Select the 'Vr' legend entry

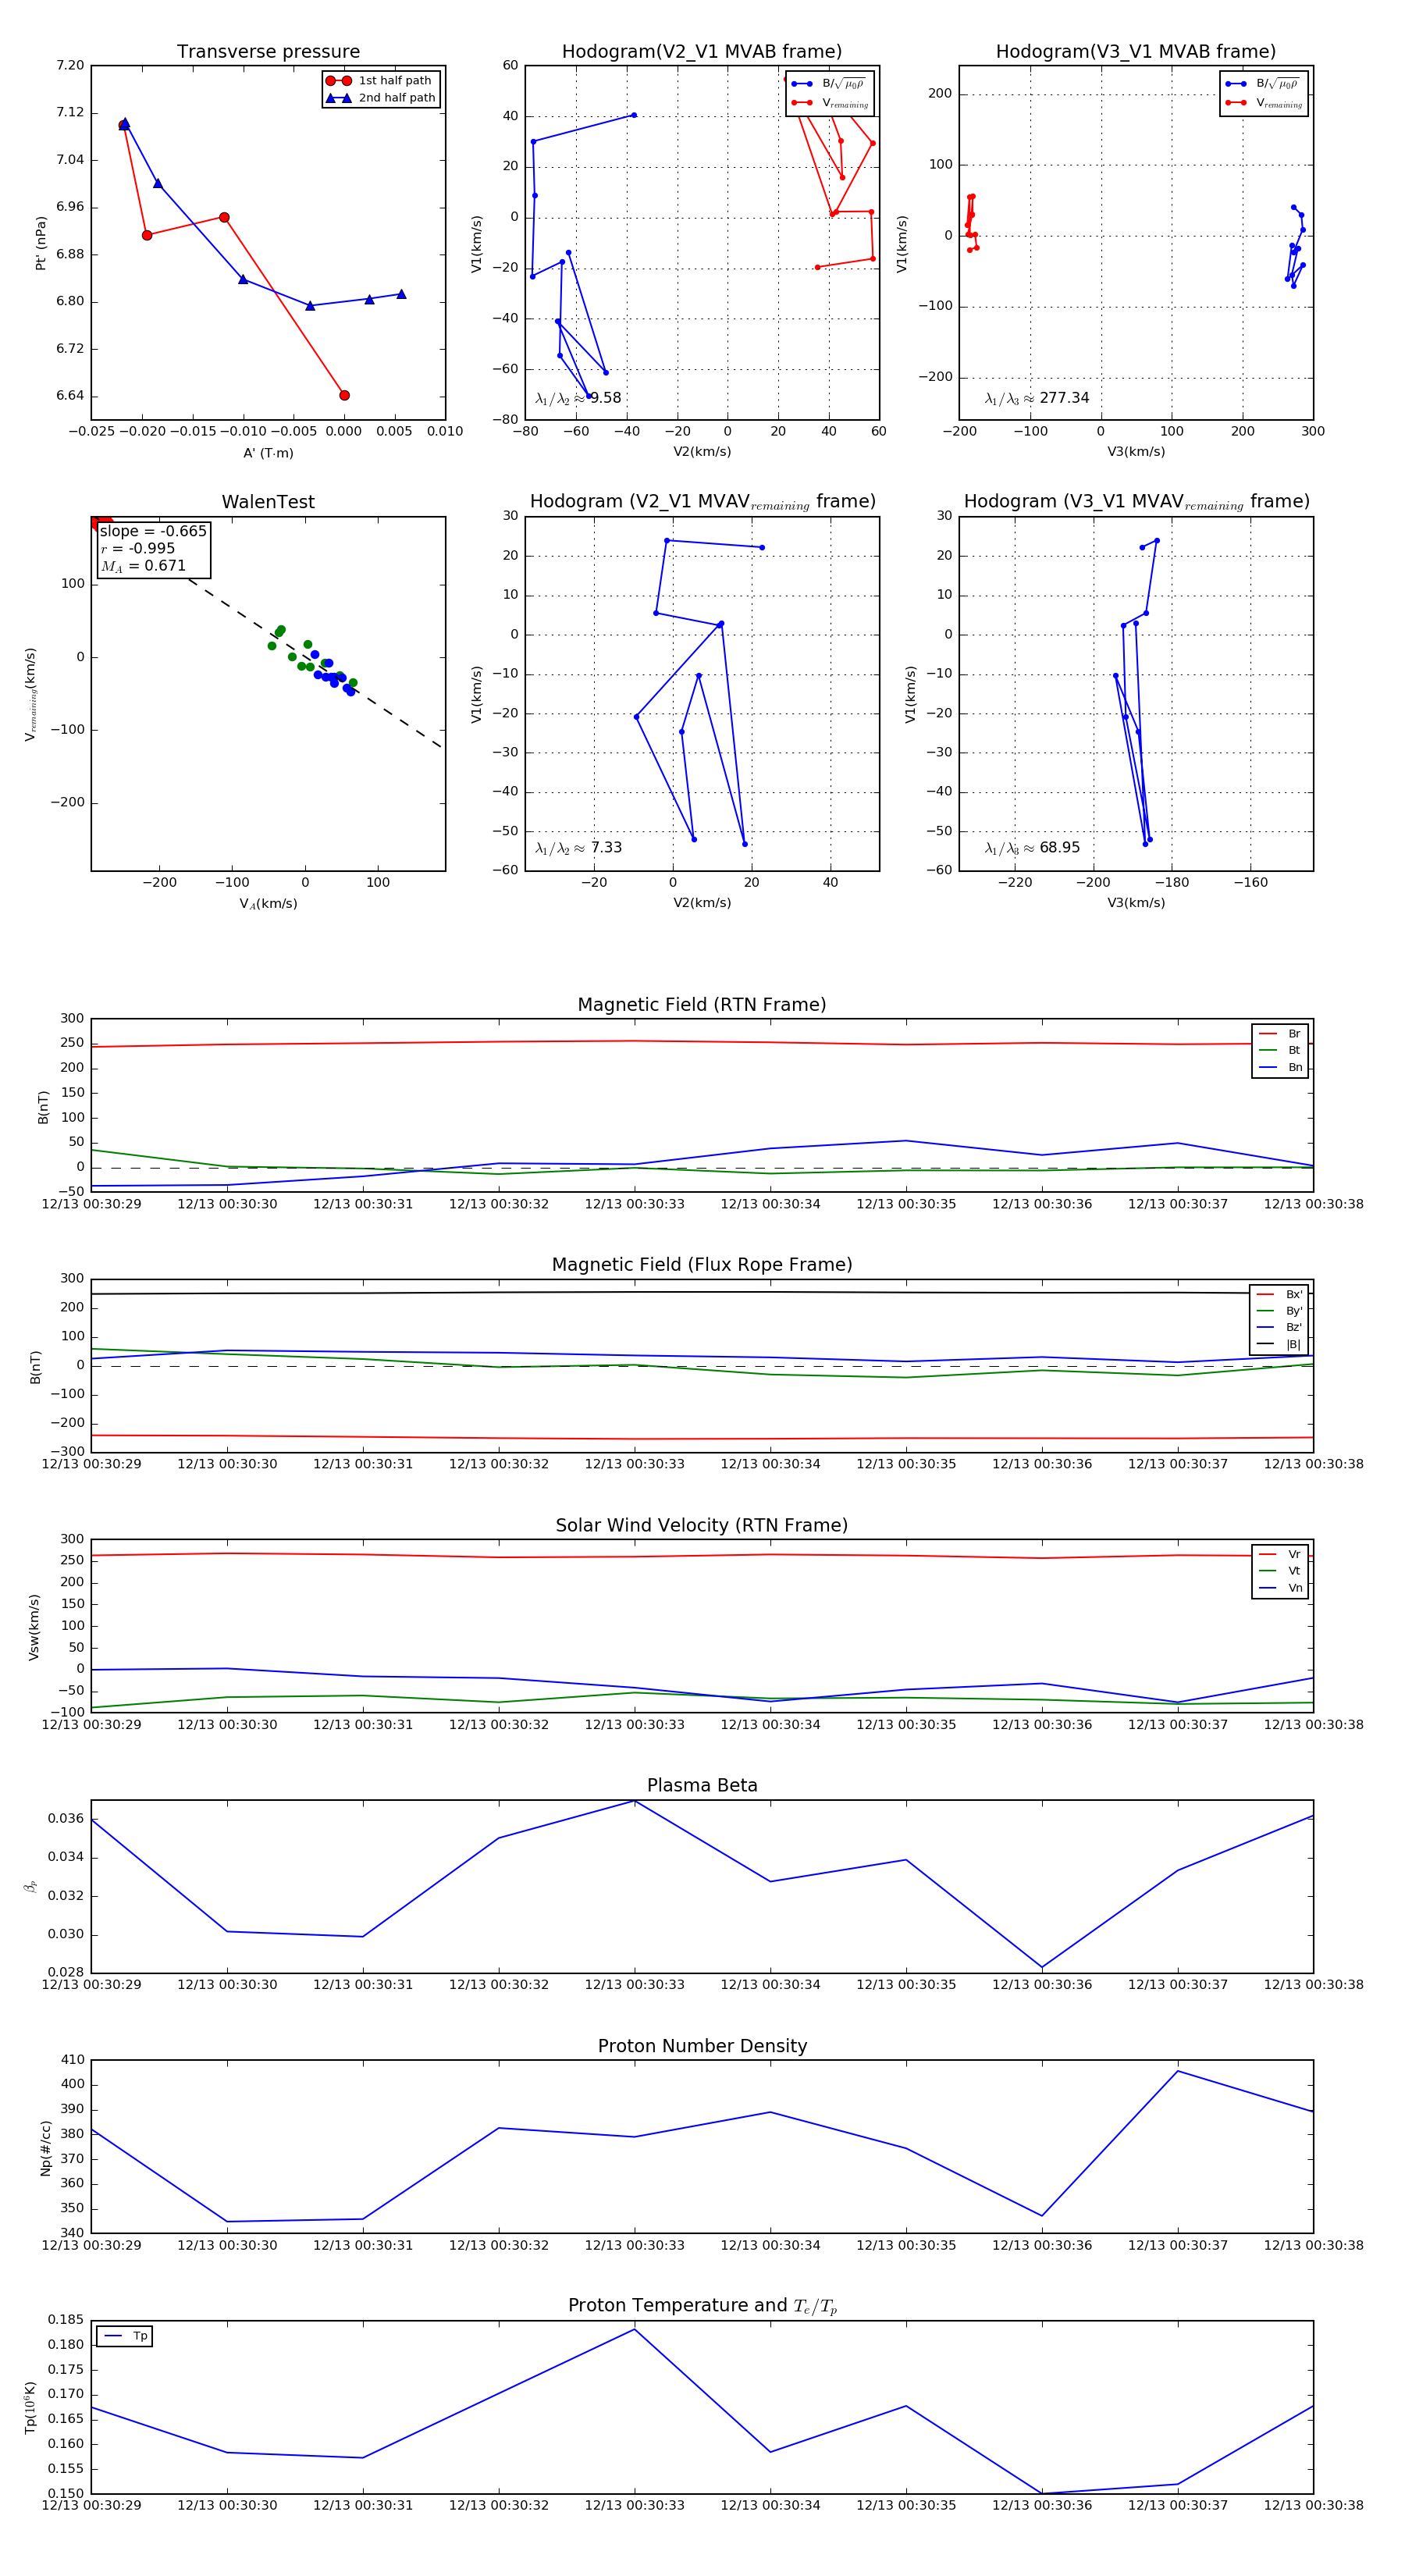point(1280,1555)
